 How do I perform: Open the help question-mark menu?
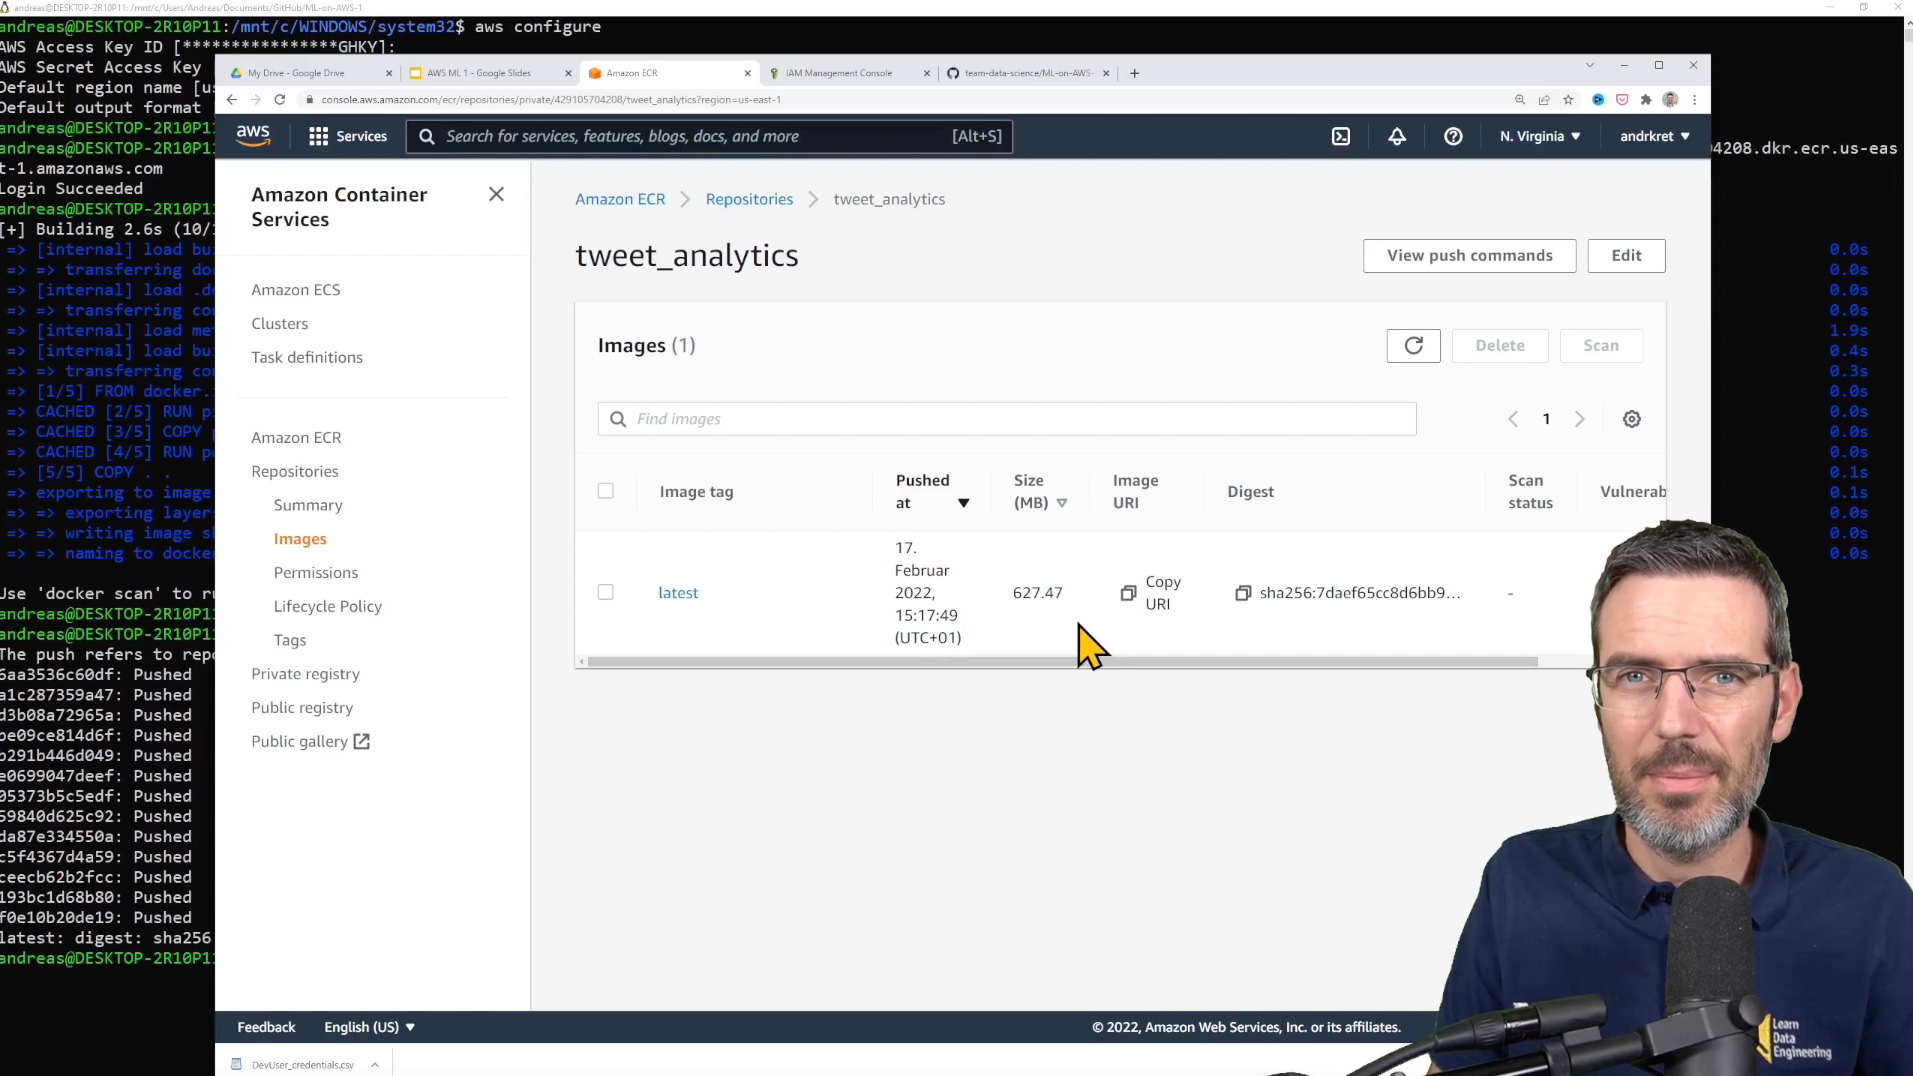point(1453,136)
